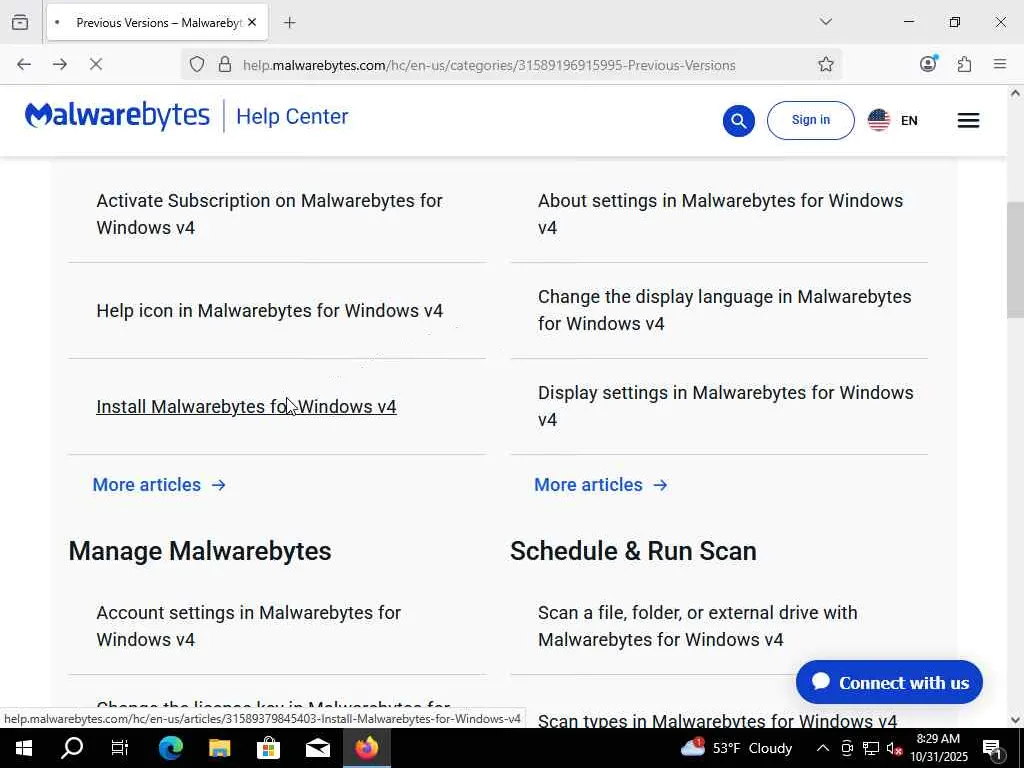1024x768 pixels.
Task: Open the extensions puzzle icon
Action: pos(964,64)
